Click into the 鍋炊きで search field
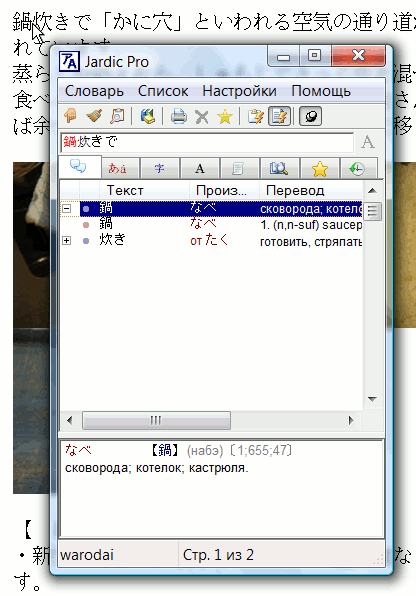416x596 pixels. click(207, 142)
